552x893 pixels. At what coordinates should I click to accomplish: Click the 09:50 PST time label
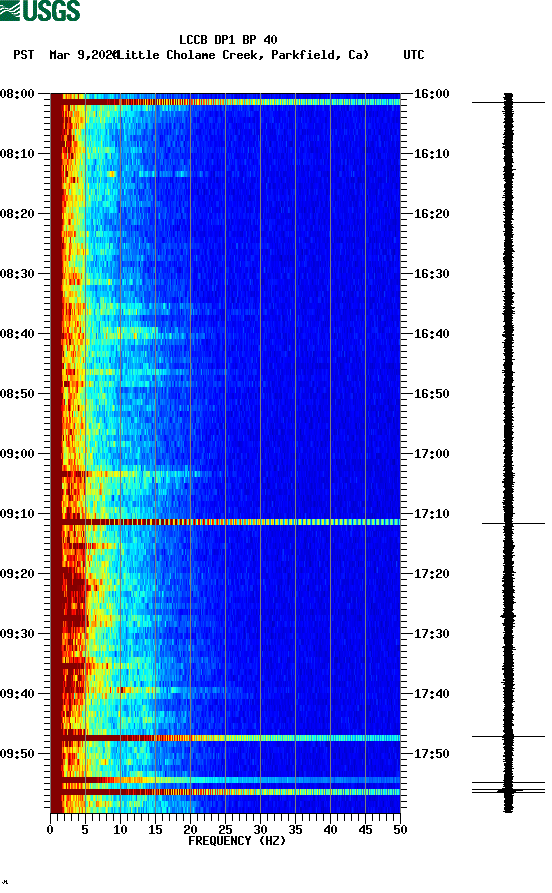17,754
